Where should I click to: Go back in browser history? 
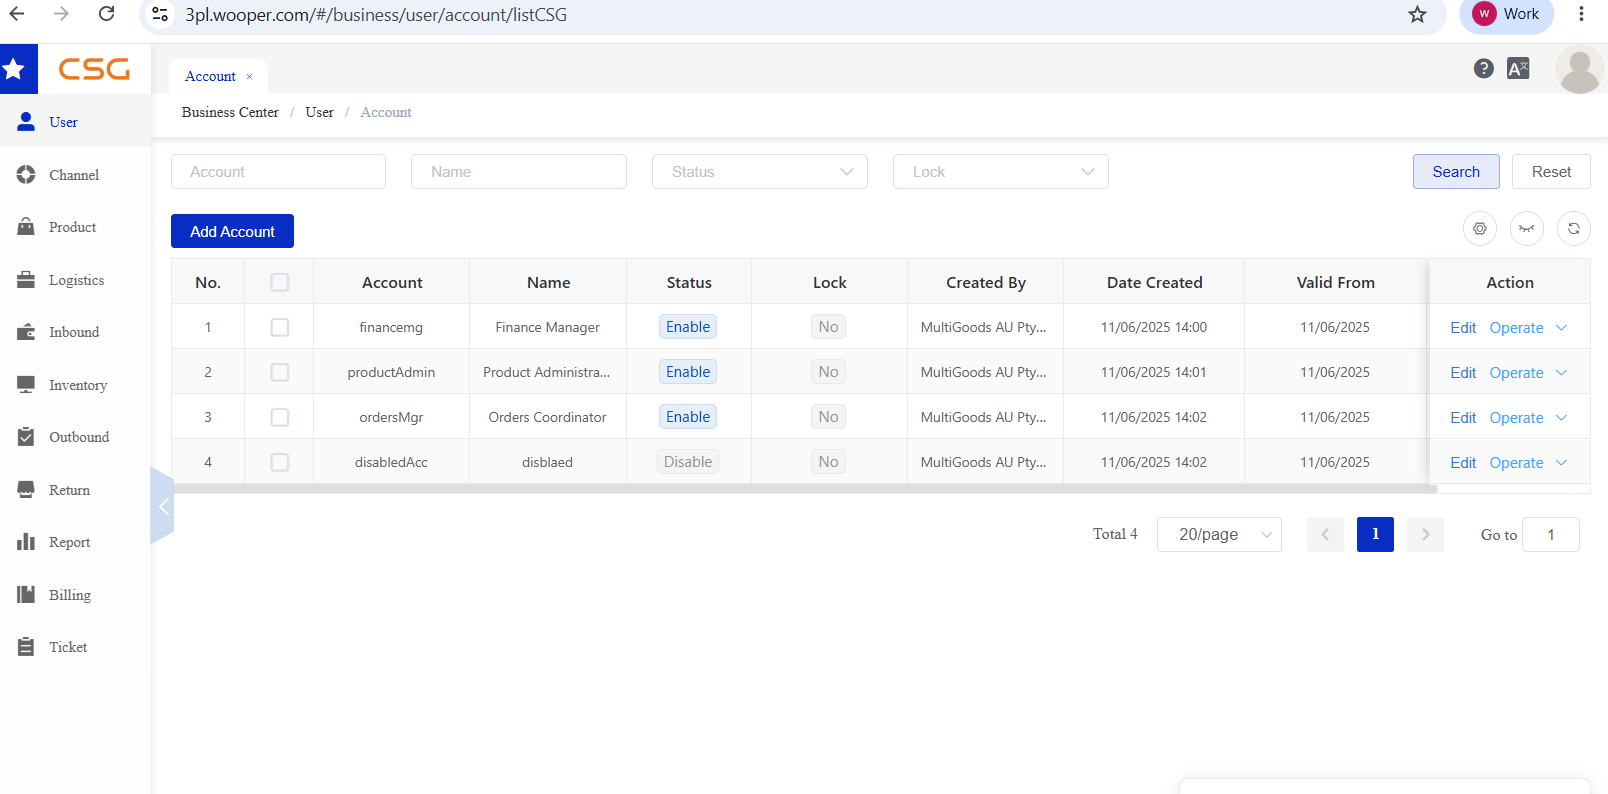coord(17,14)
